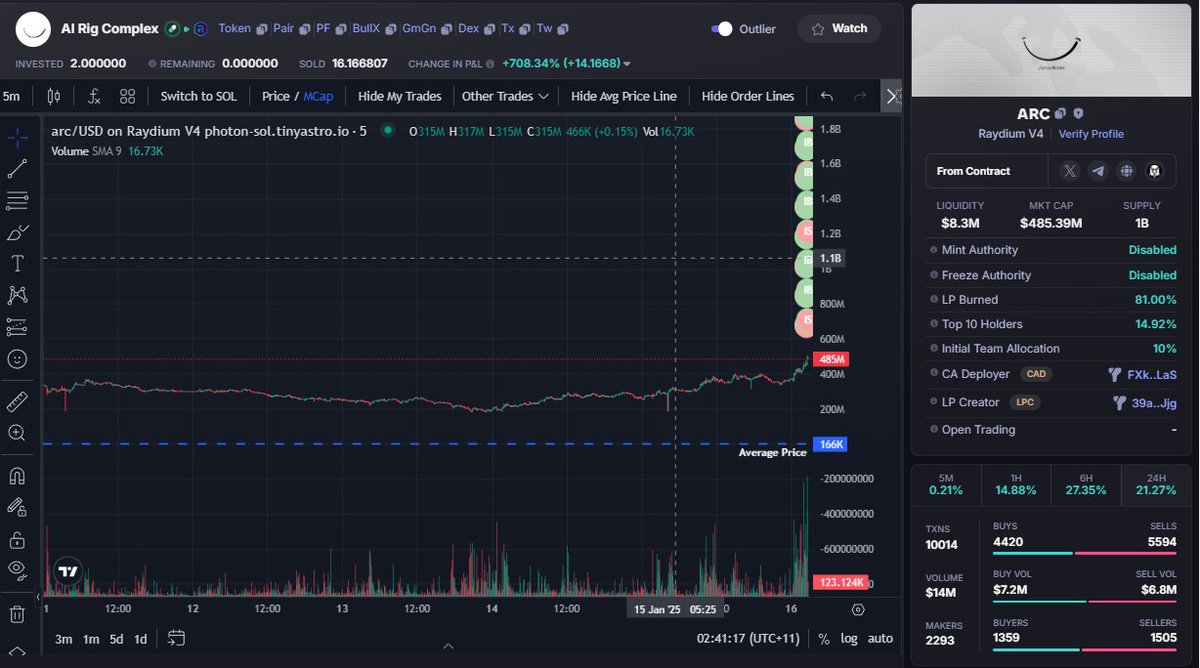Open chart settings gear near price axis

pos(858,609)
